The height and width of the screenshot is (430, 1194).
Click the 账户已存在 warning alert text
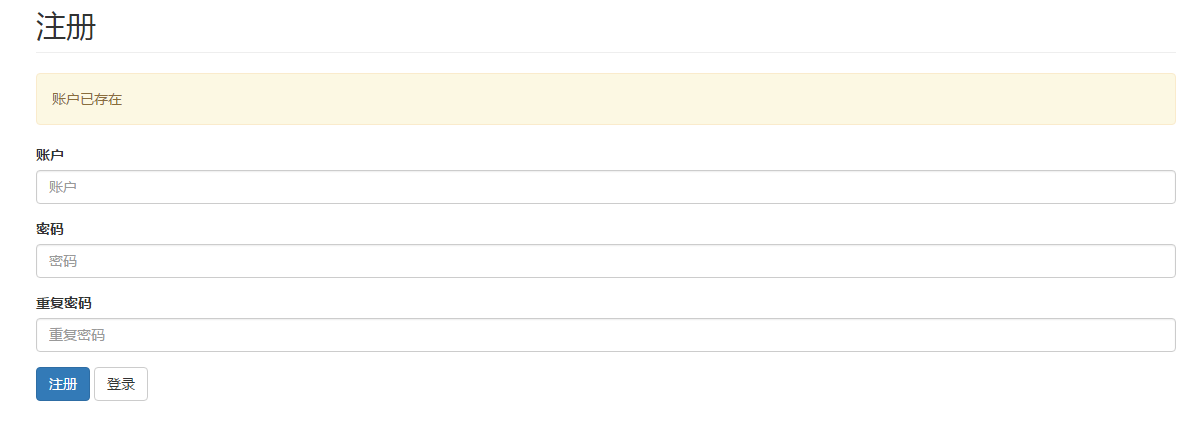(x=87, y=99)
